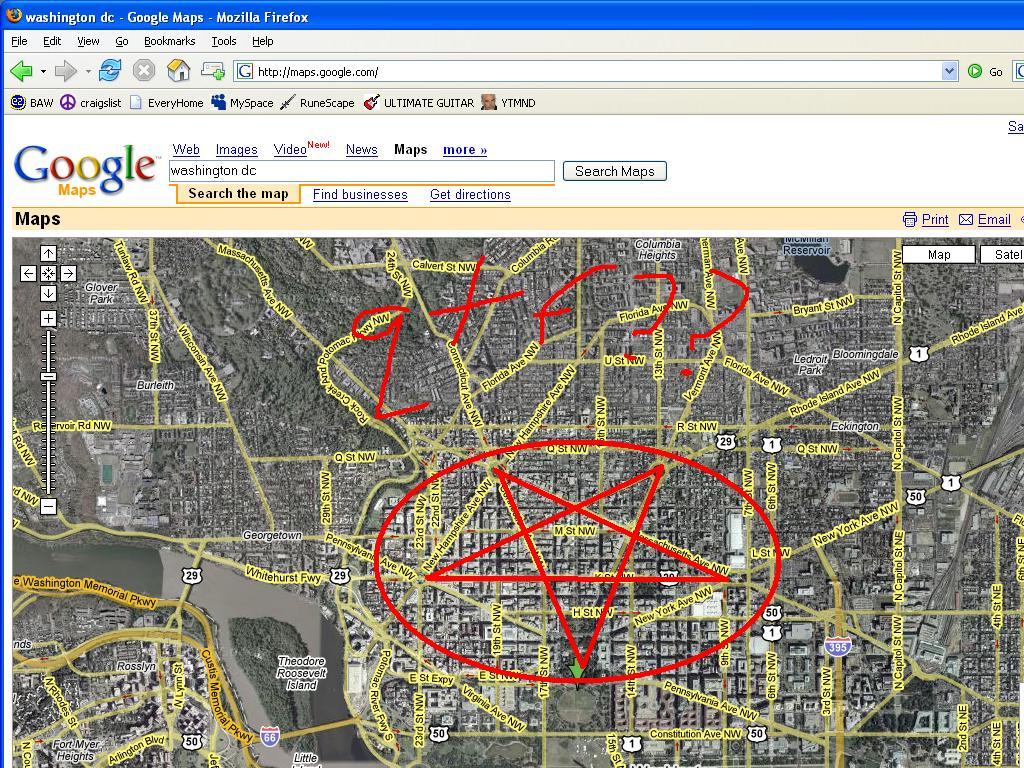Click the Firefox Back arrow button
Image resolution: width=1024 pixels, height=768 pixels.
(21, 71)
